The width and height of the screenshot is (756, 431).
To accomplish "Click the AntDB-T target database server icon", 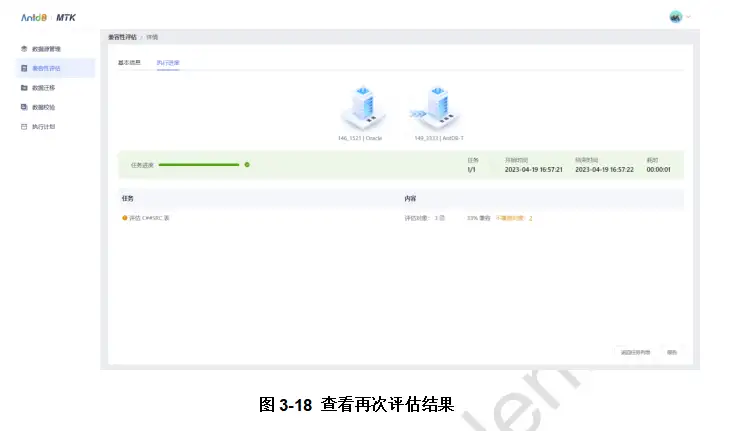I will 436,108.
